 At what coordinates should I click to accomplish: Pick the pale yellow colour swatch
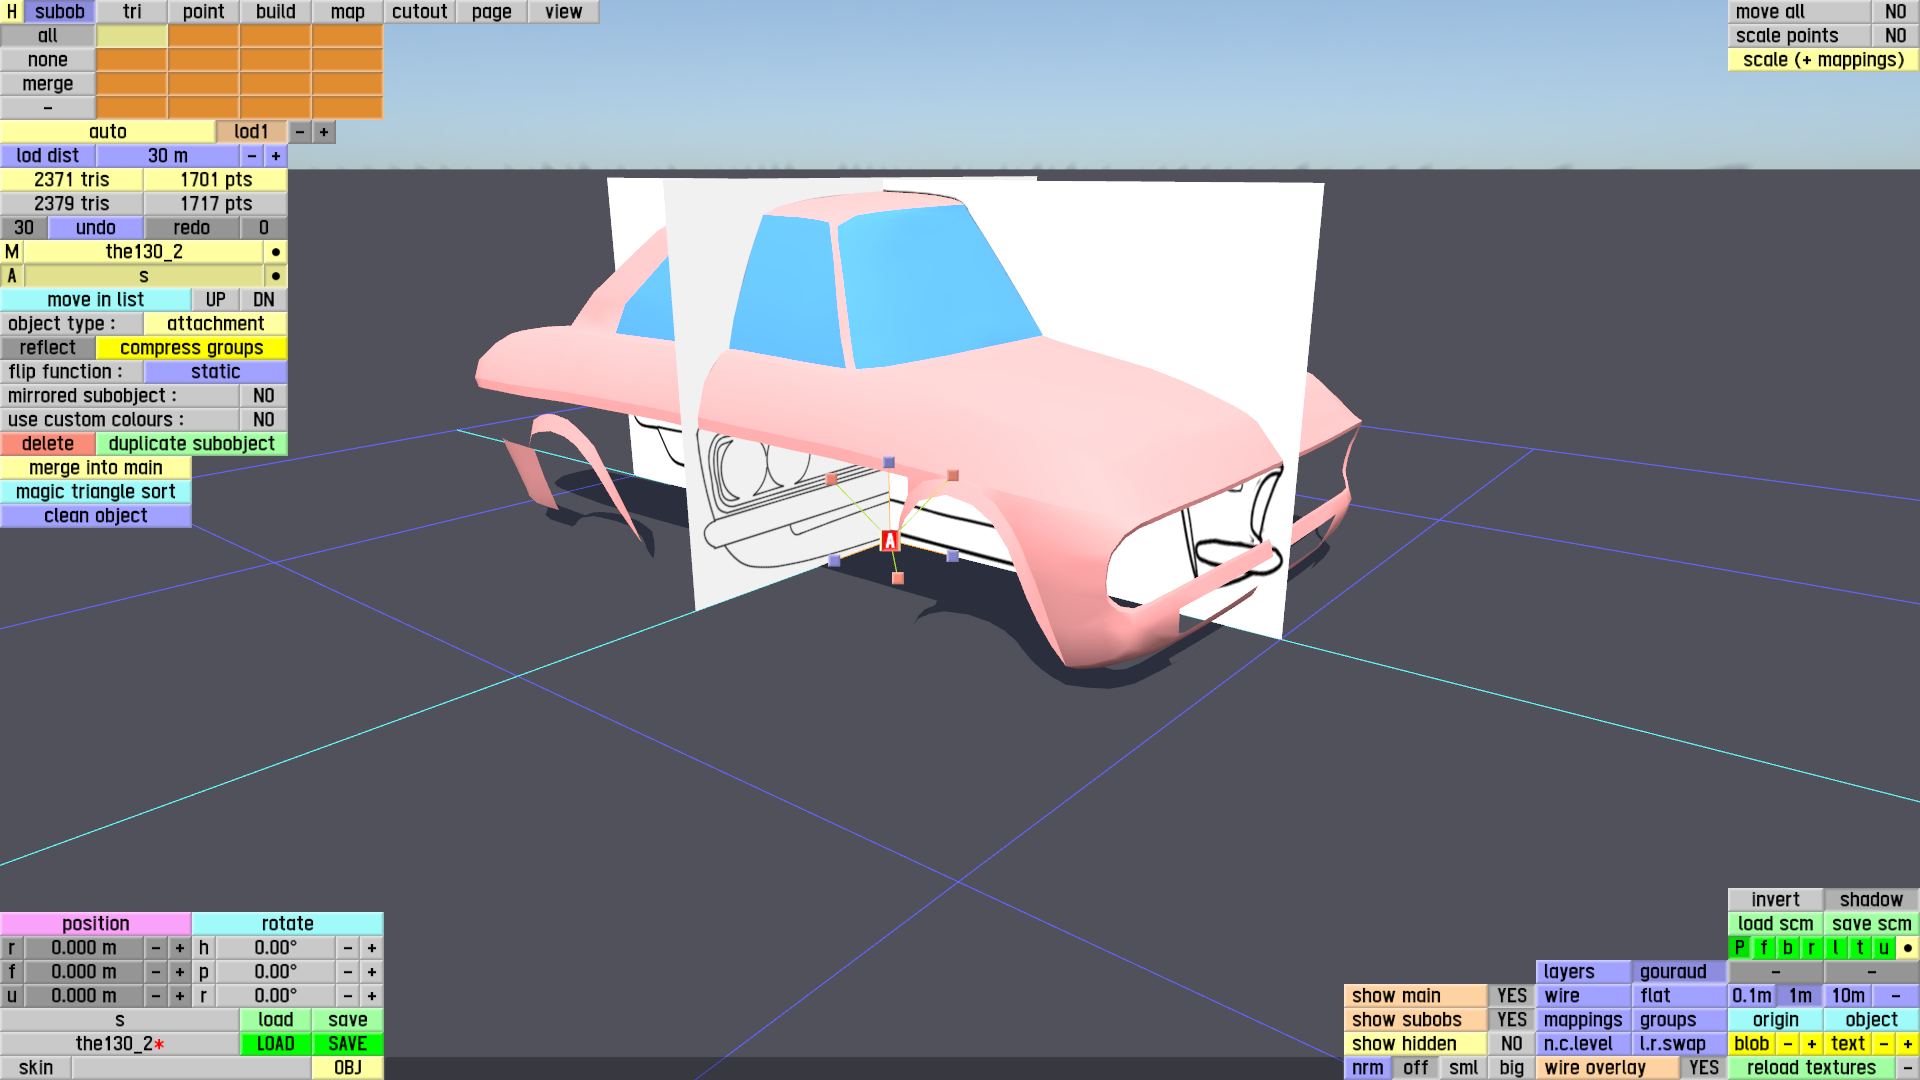[x=131, y=36]
